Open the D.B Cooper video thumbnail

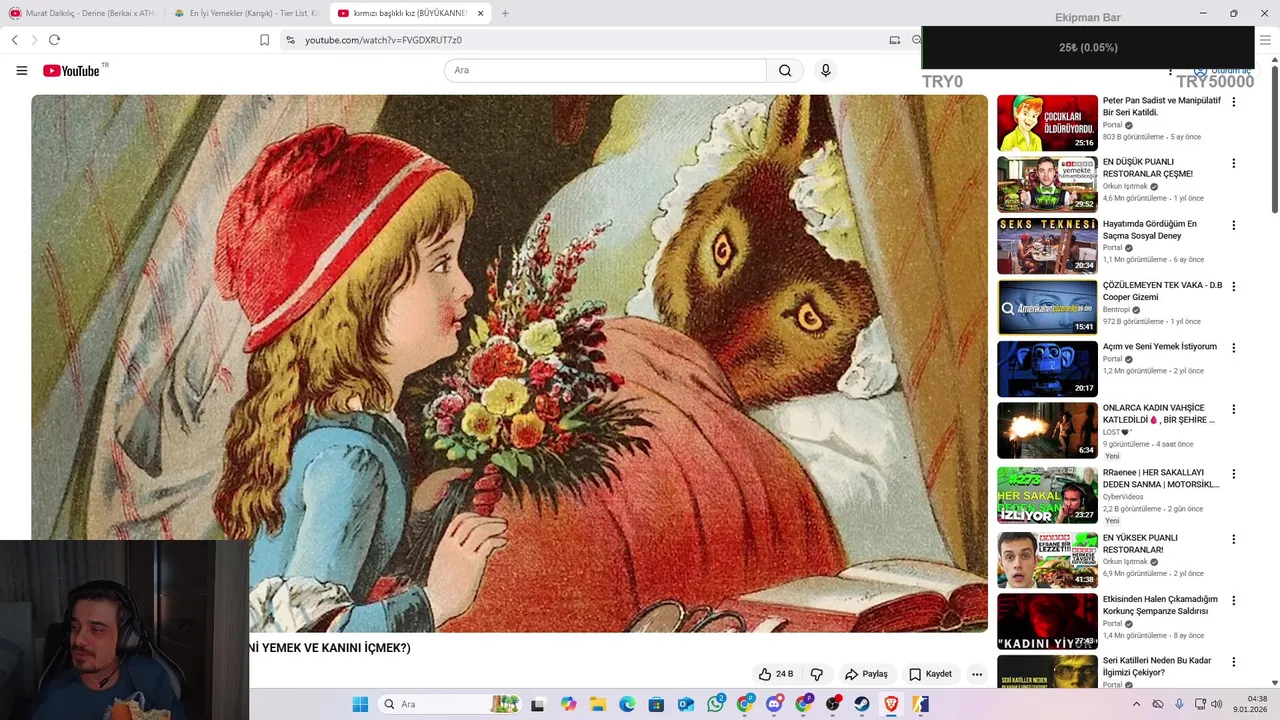(x=1047, y=307)
